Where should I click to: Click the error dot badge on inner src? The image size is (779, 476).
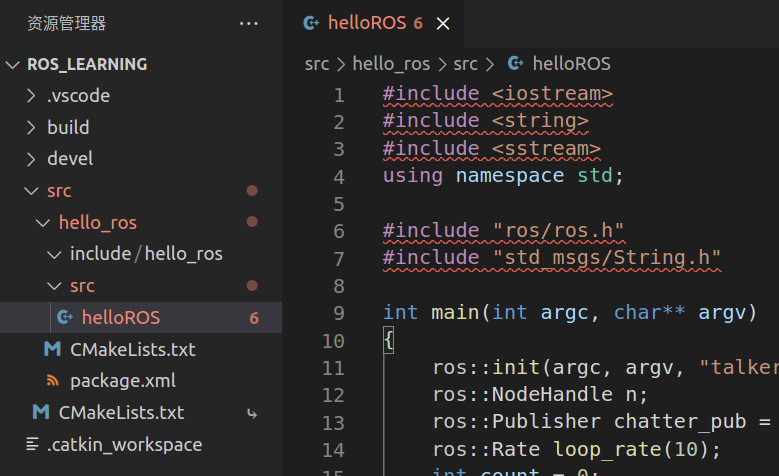[x=252, y=285]
